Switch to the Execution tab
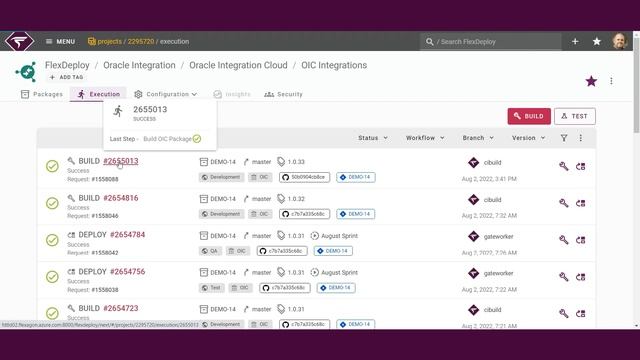This screenshot has height=360, width=640. point(98,94)
